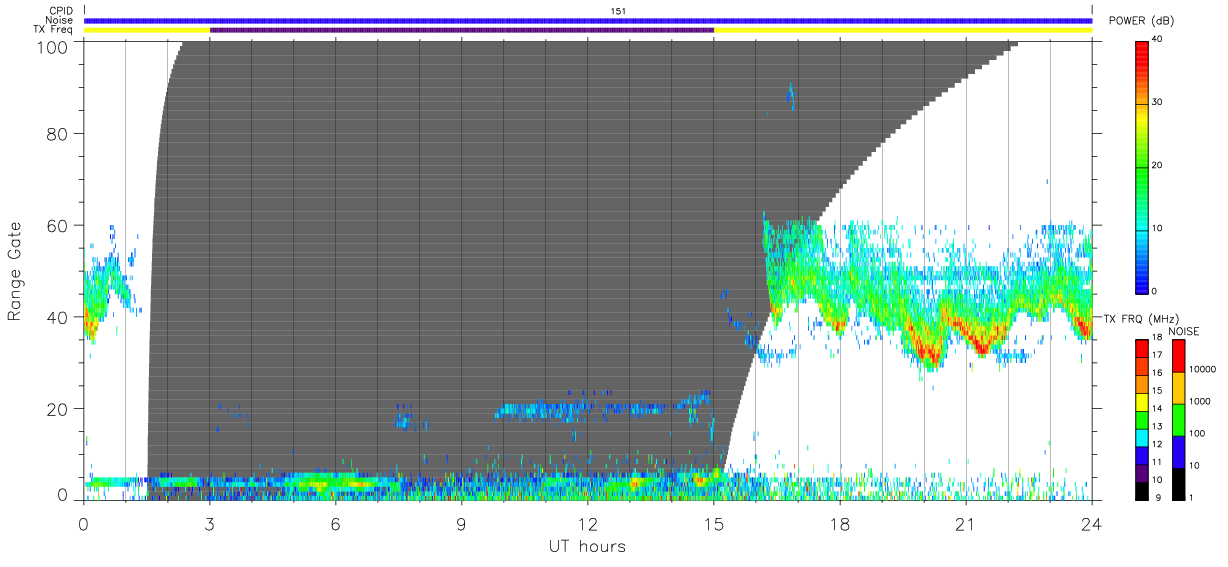
Task: Click the POWER (dB) legend title
Action: coord(1141,21)
